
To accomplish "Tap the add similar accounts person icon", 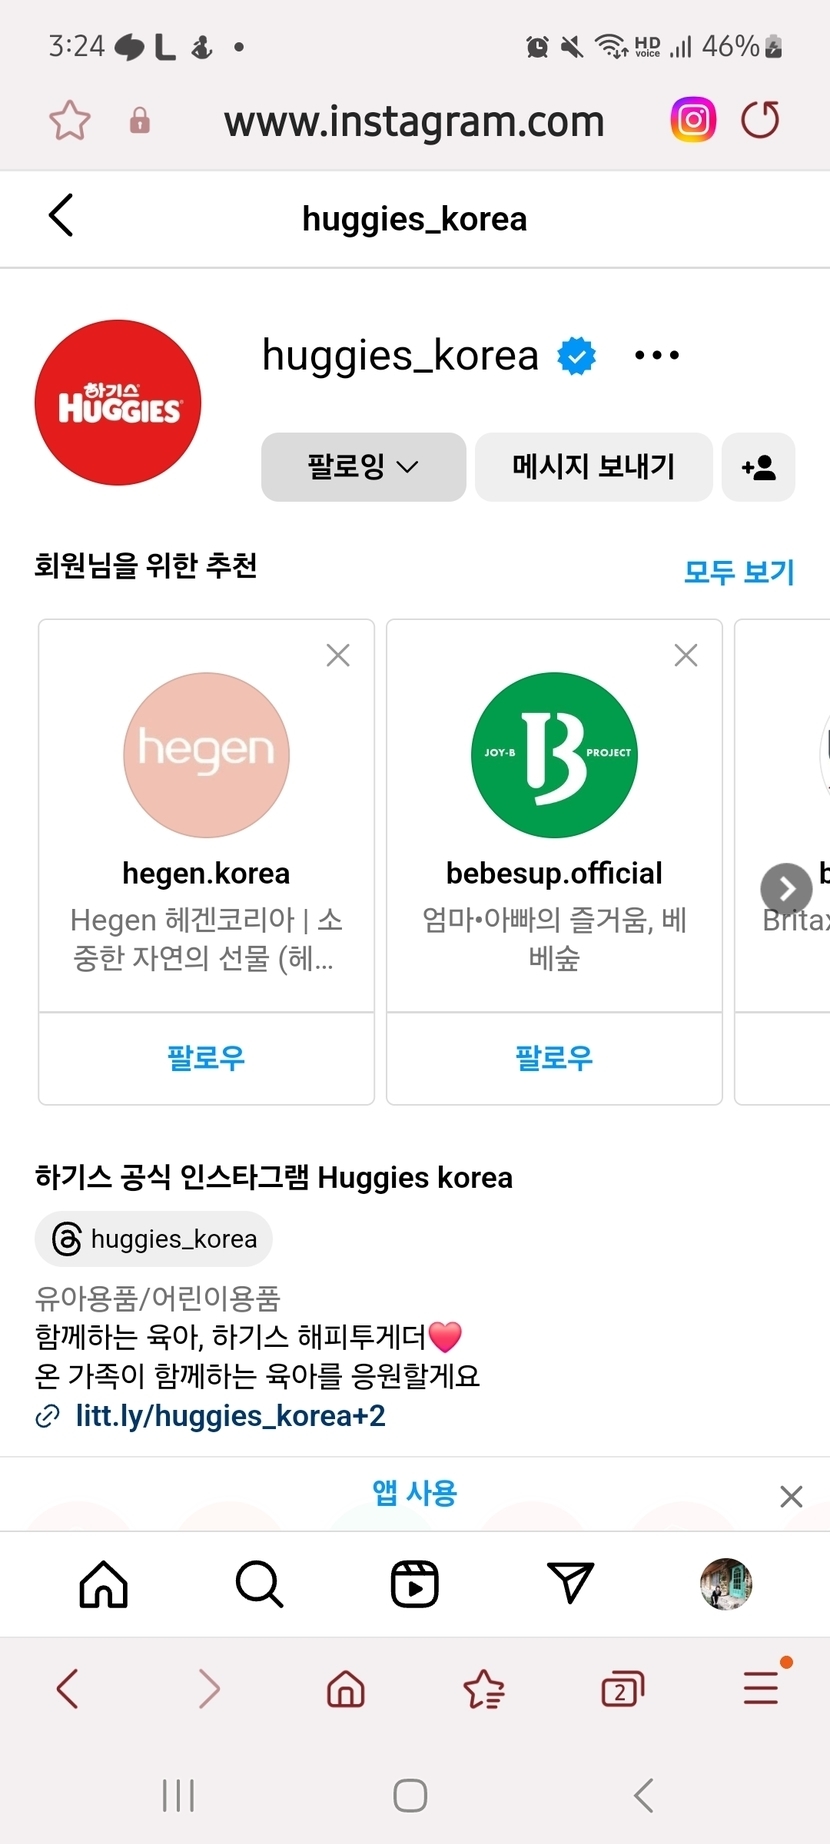I will [758, 467].
